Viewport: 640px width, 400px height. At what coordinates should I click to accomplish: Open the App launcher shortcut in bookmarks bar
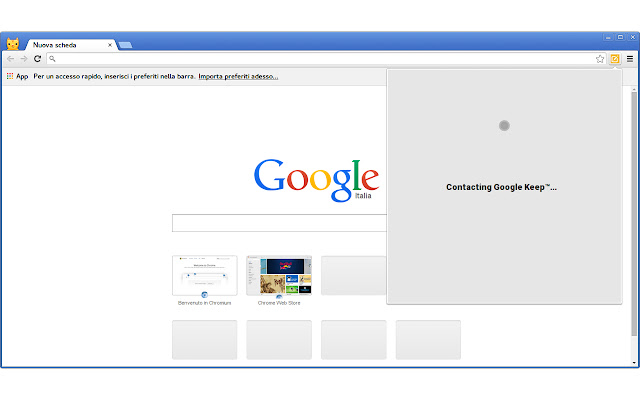click(x=17, y=76)
